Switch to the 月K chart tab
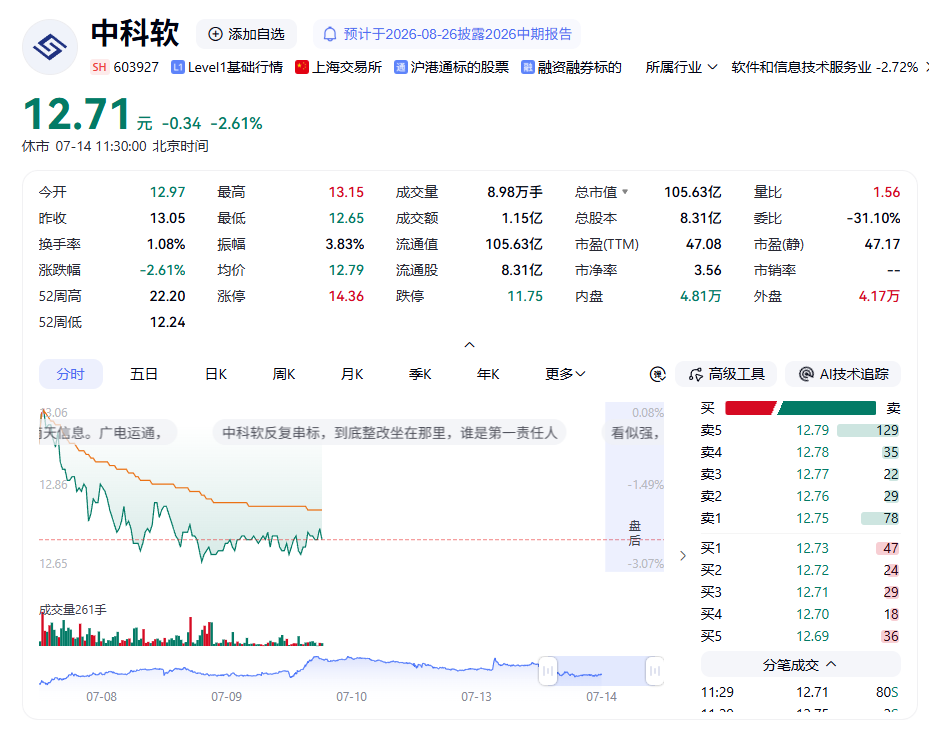The height and width of the screenshot is (732, 929). [352, 374]
